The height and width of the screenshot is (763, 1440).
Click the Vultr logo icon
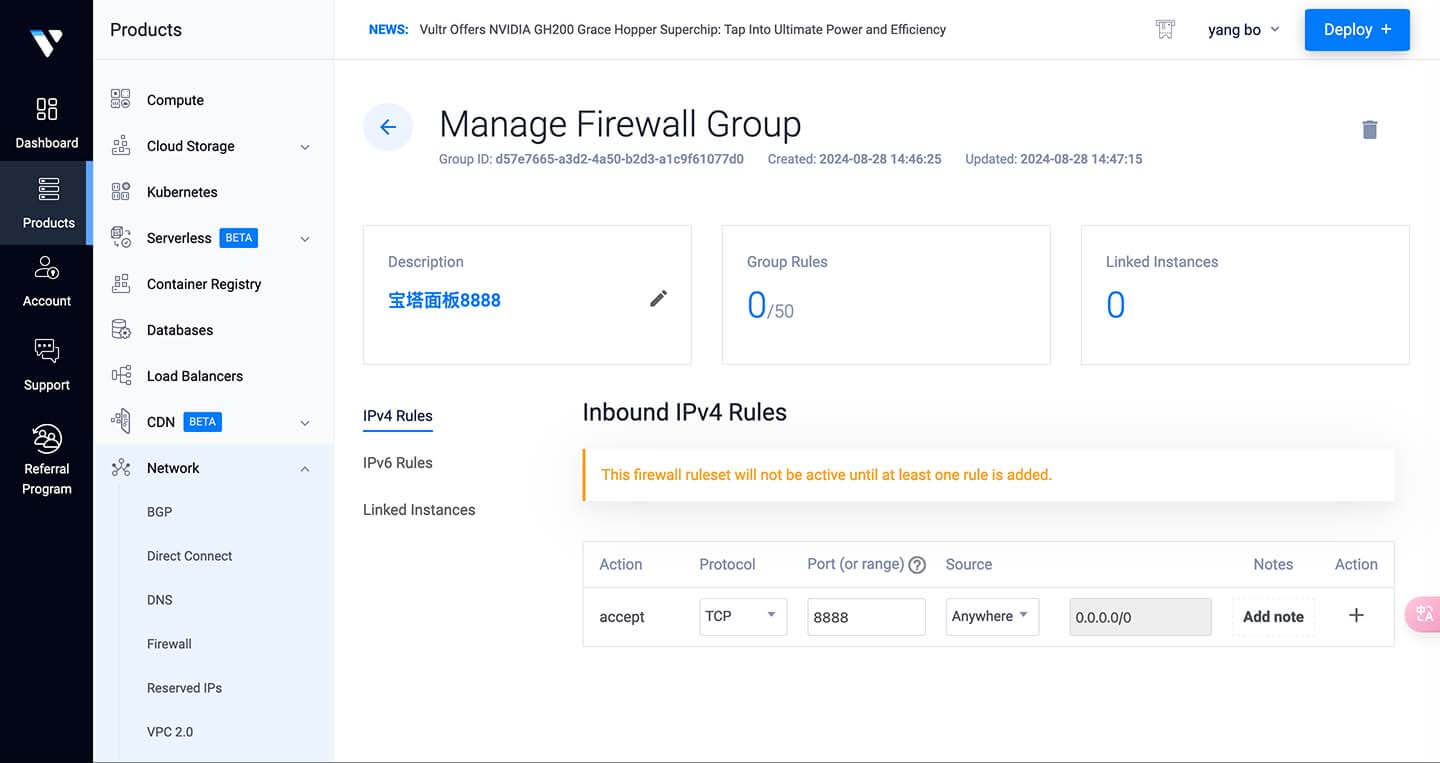tap(46, 42)
